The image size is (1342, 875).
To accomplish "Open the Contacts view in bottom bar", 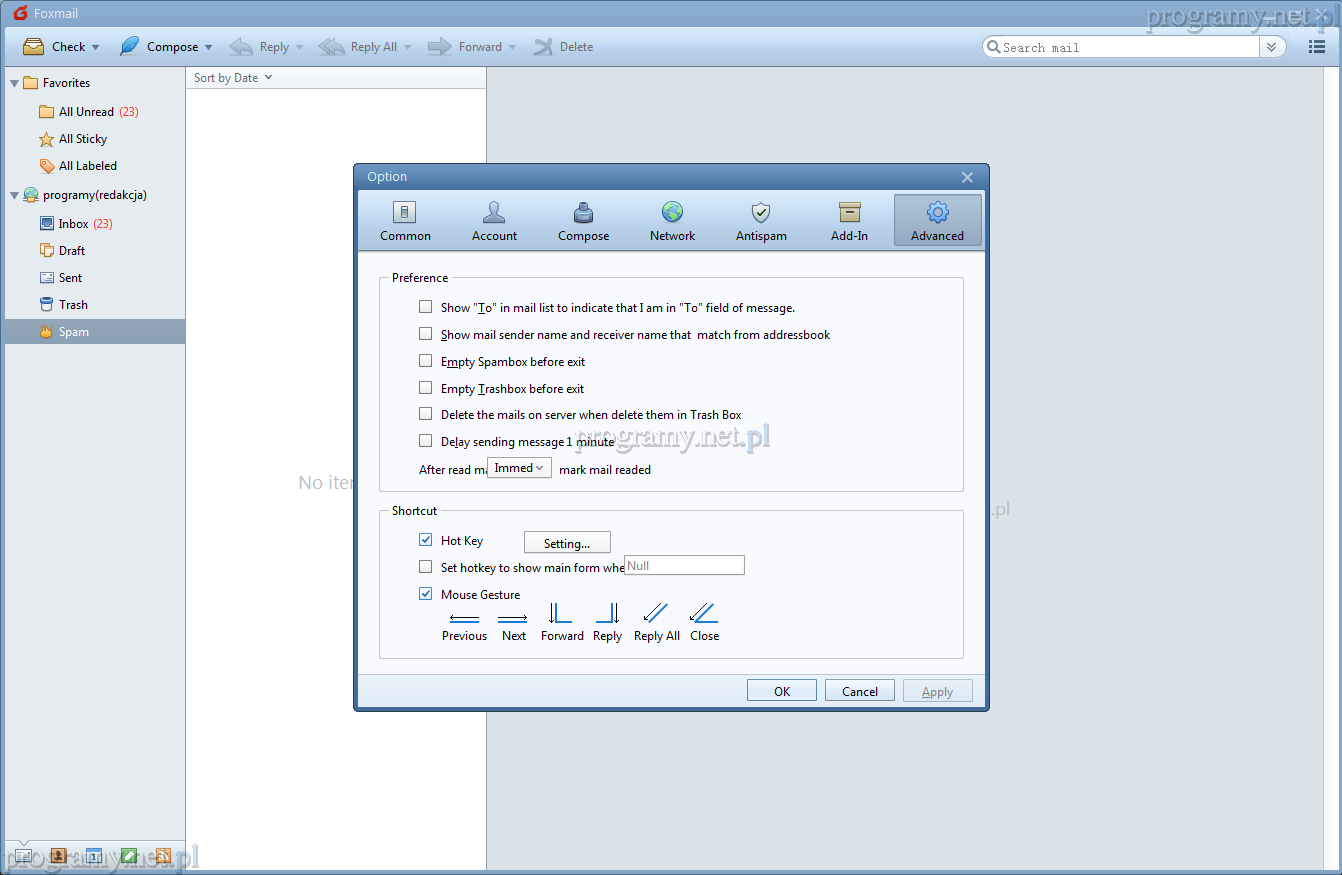I will [x=58, y=856].
